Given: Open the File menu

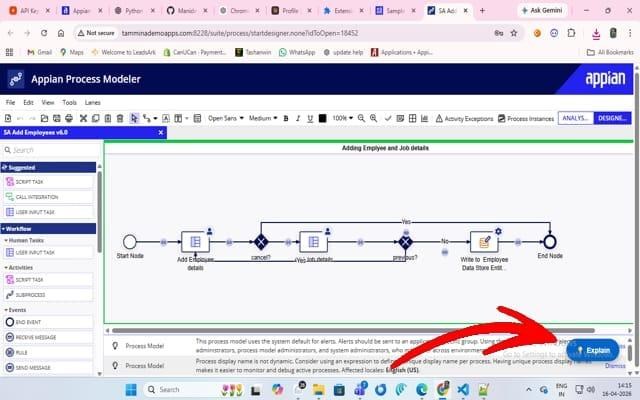Looking at the screenshot, I should (x=10, y=102).
